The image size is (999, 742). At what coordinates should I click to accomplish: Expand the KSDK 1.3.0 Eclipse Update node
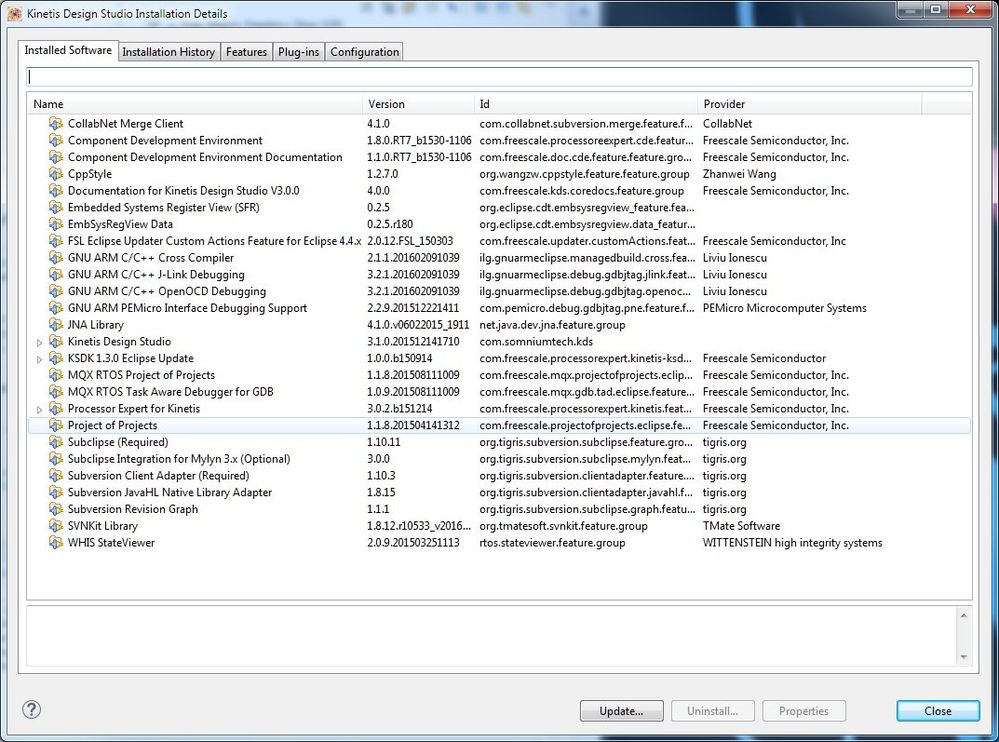pyautogui.click(x=40, y=359)
